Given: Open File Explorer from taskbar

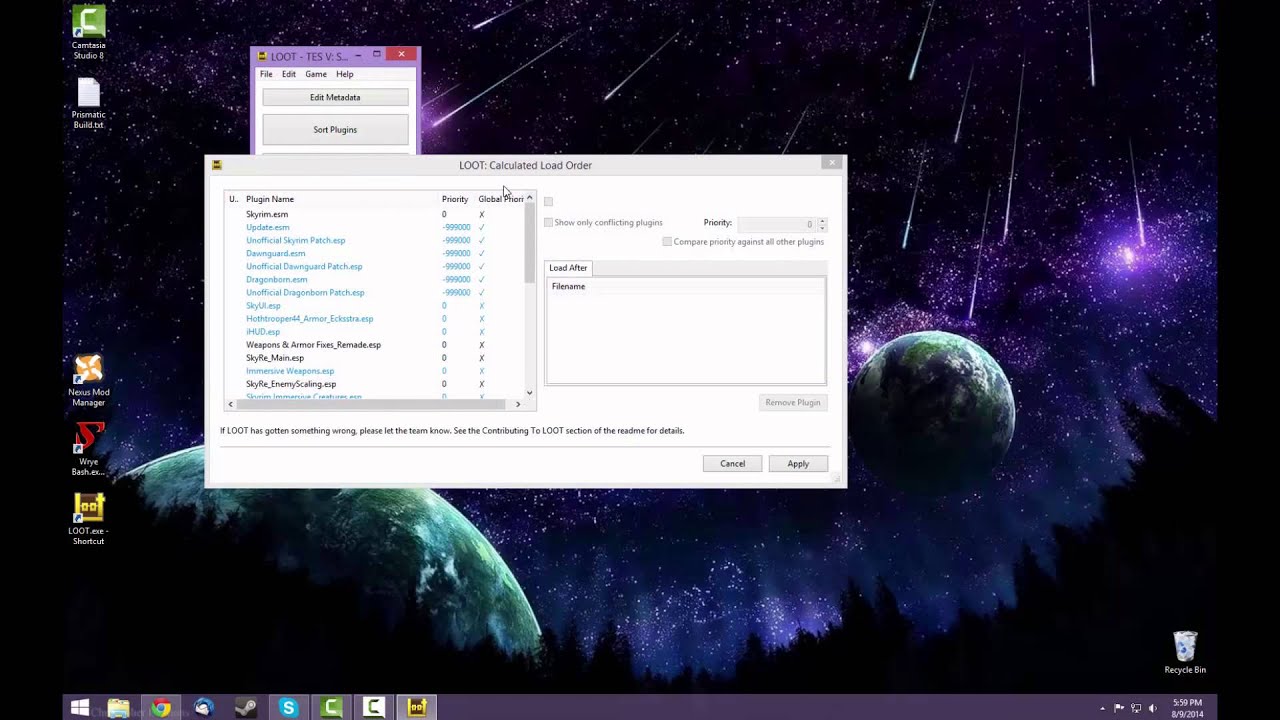Looking at the screenshot, I should 118,708.
